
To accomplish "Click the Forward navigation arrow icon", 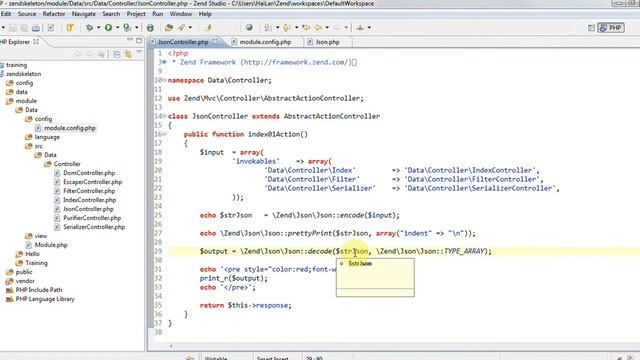I will [337, 28].
